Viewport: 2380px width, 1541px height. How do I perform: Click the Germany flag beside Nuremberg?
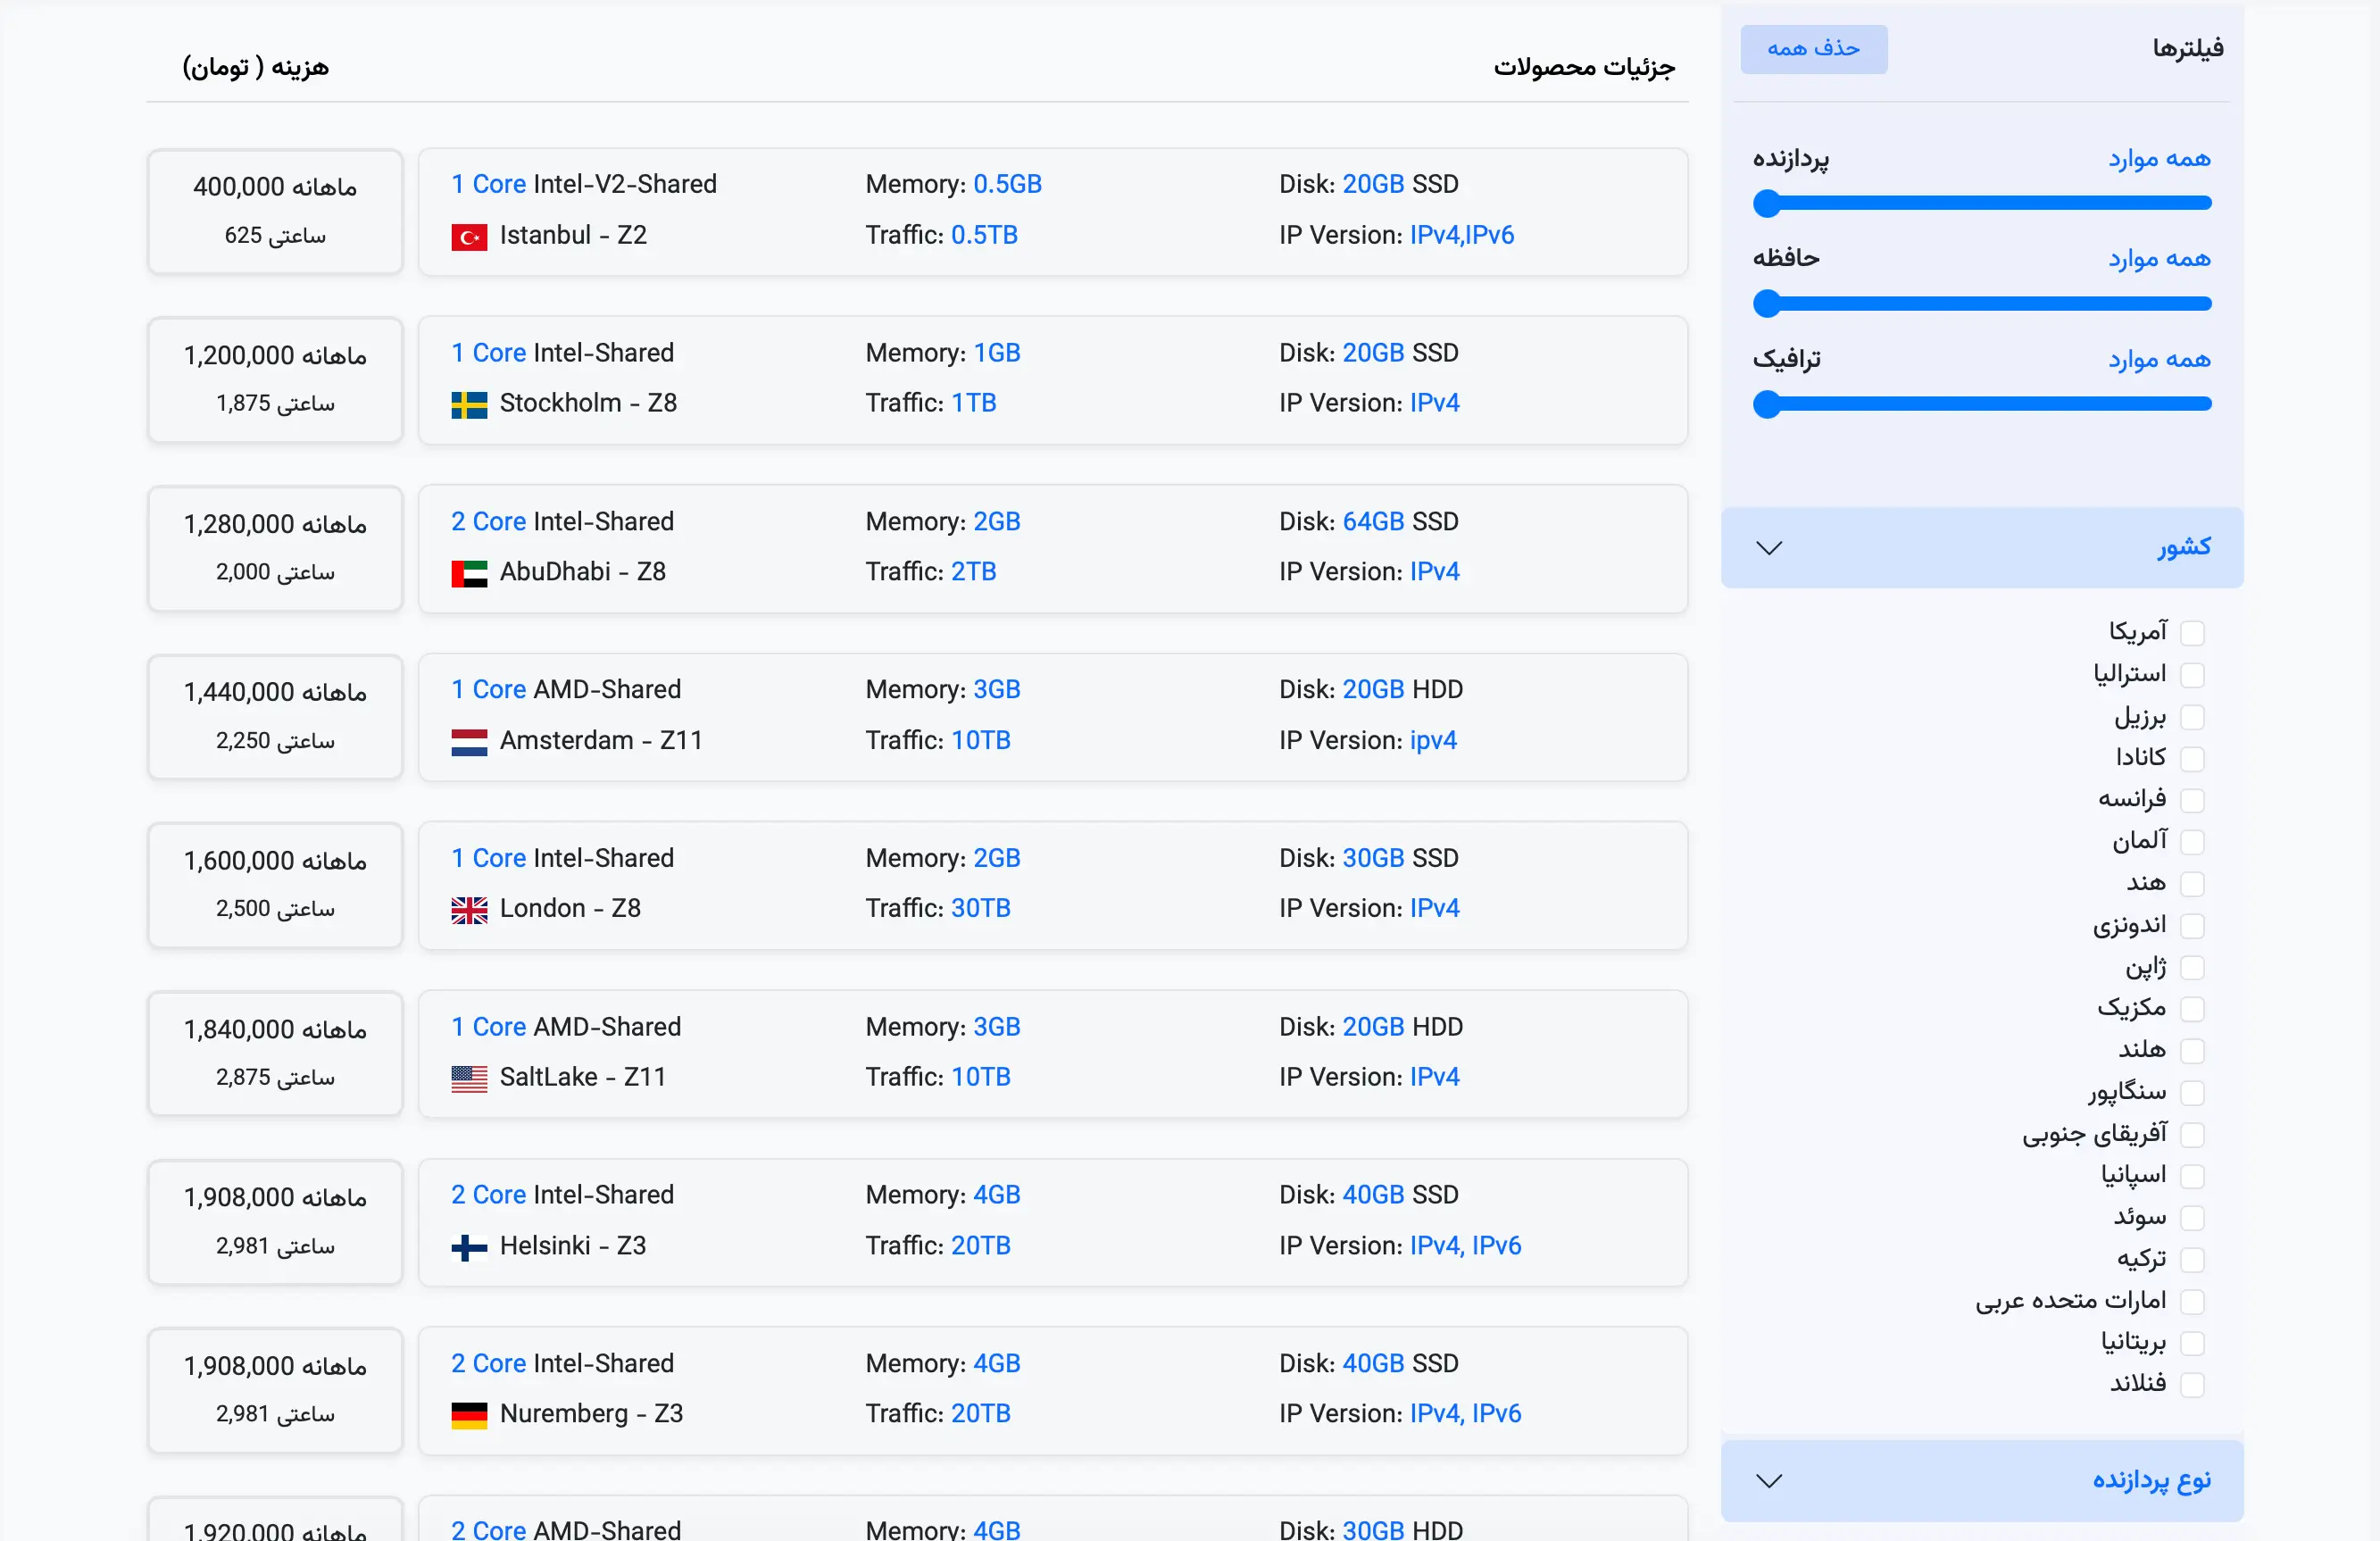click(469, 1414)
